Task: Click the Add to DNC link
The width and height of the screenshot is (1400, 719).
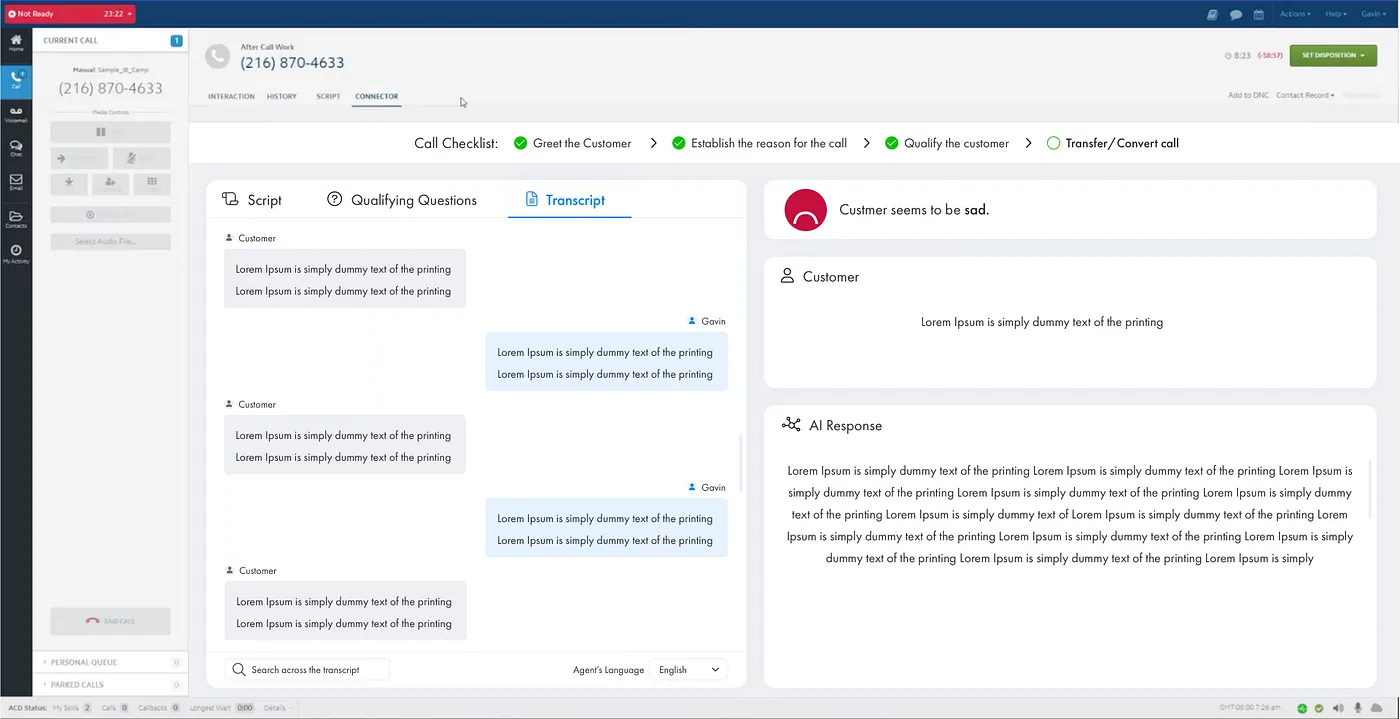Action: pyautogui.click(x=1248, y=95)
